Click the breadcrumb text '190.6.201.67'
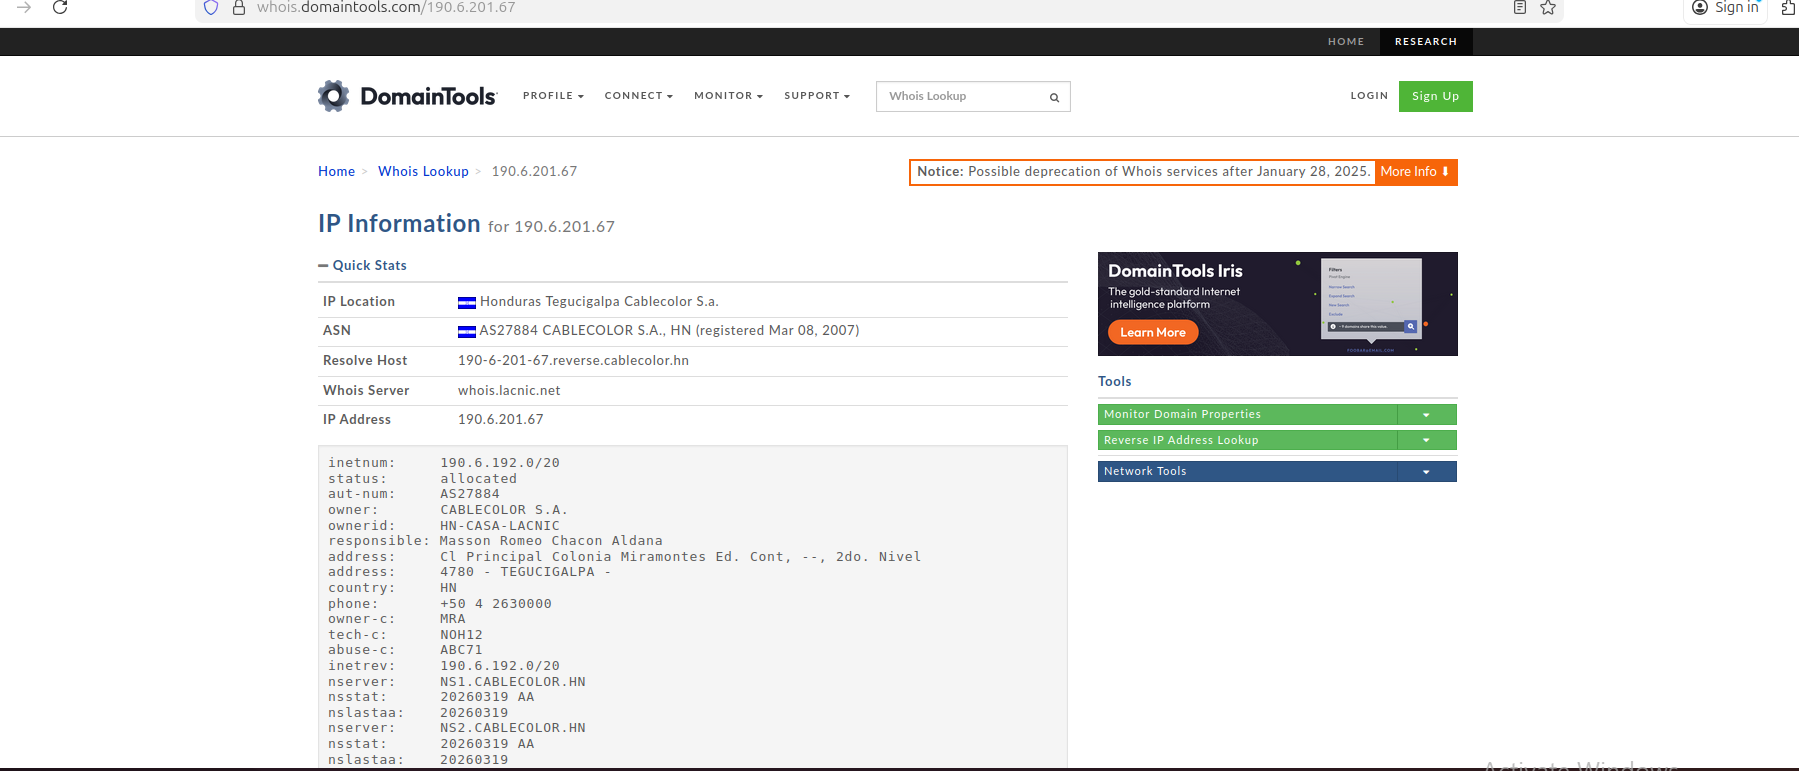The height and width of the screenshot is (771, 1799). coord(534,171)
